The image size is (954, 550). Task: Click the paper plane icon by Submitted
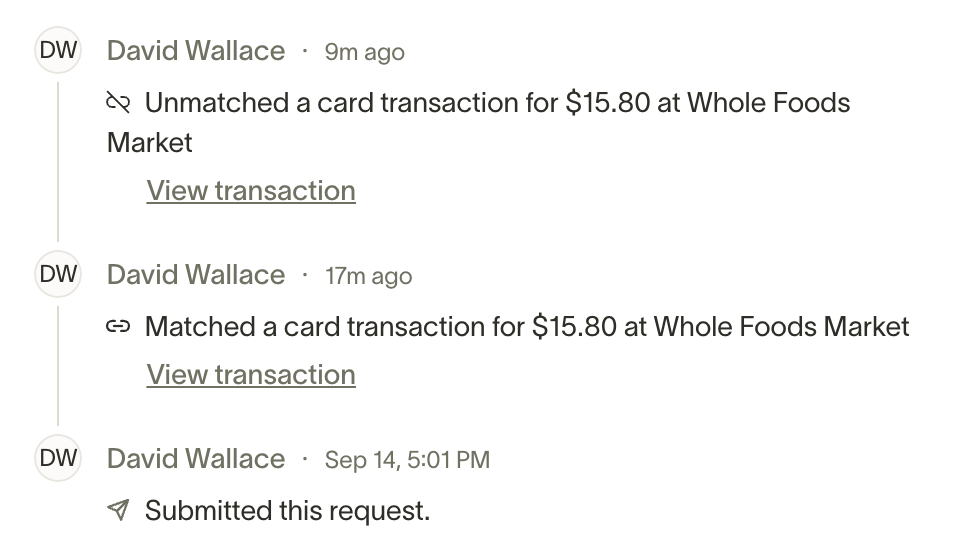[x=118, y=510]
